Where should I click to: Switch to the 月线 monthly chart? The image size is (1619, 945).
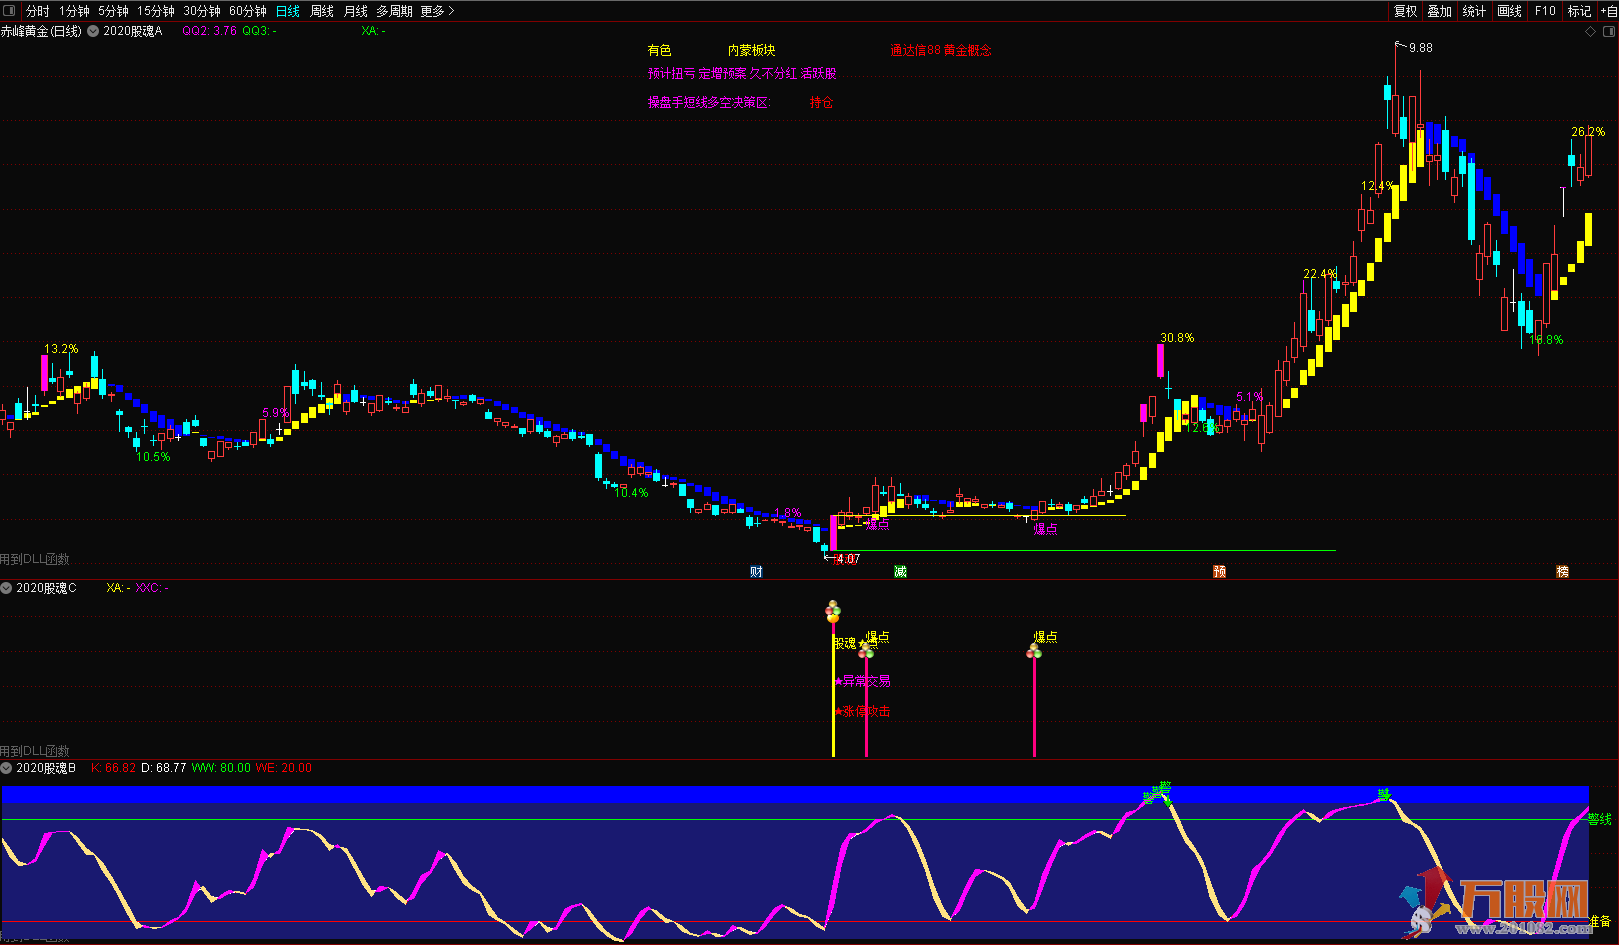coord(356,11)
